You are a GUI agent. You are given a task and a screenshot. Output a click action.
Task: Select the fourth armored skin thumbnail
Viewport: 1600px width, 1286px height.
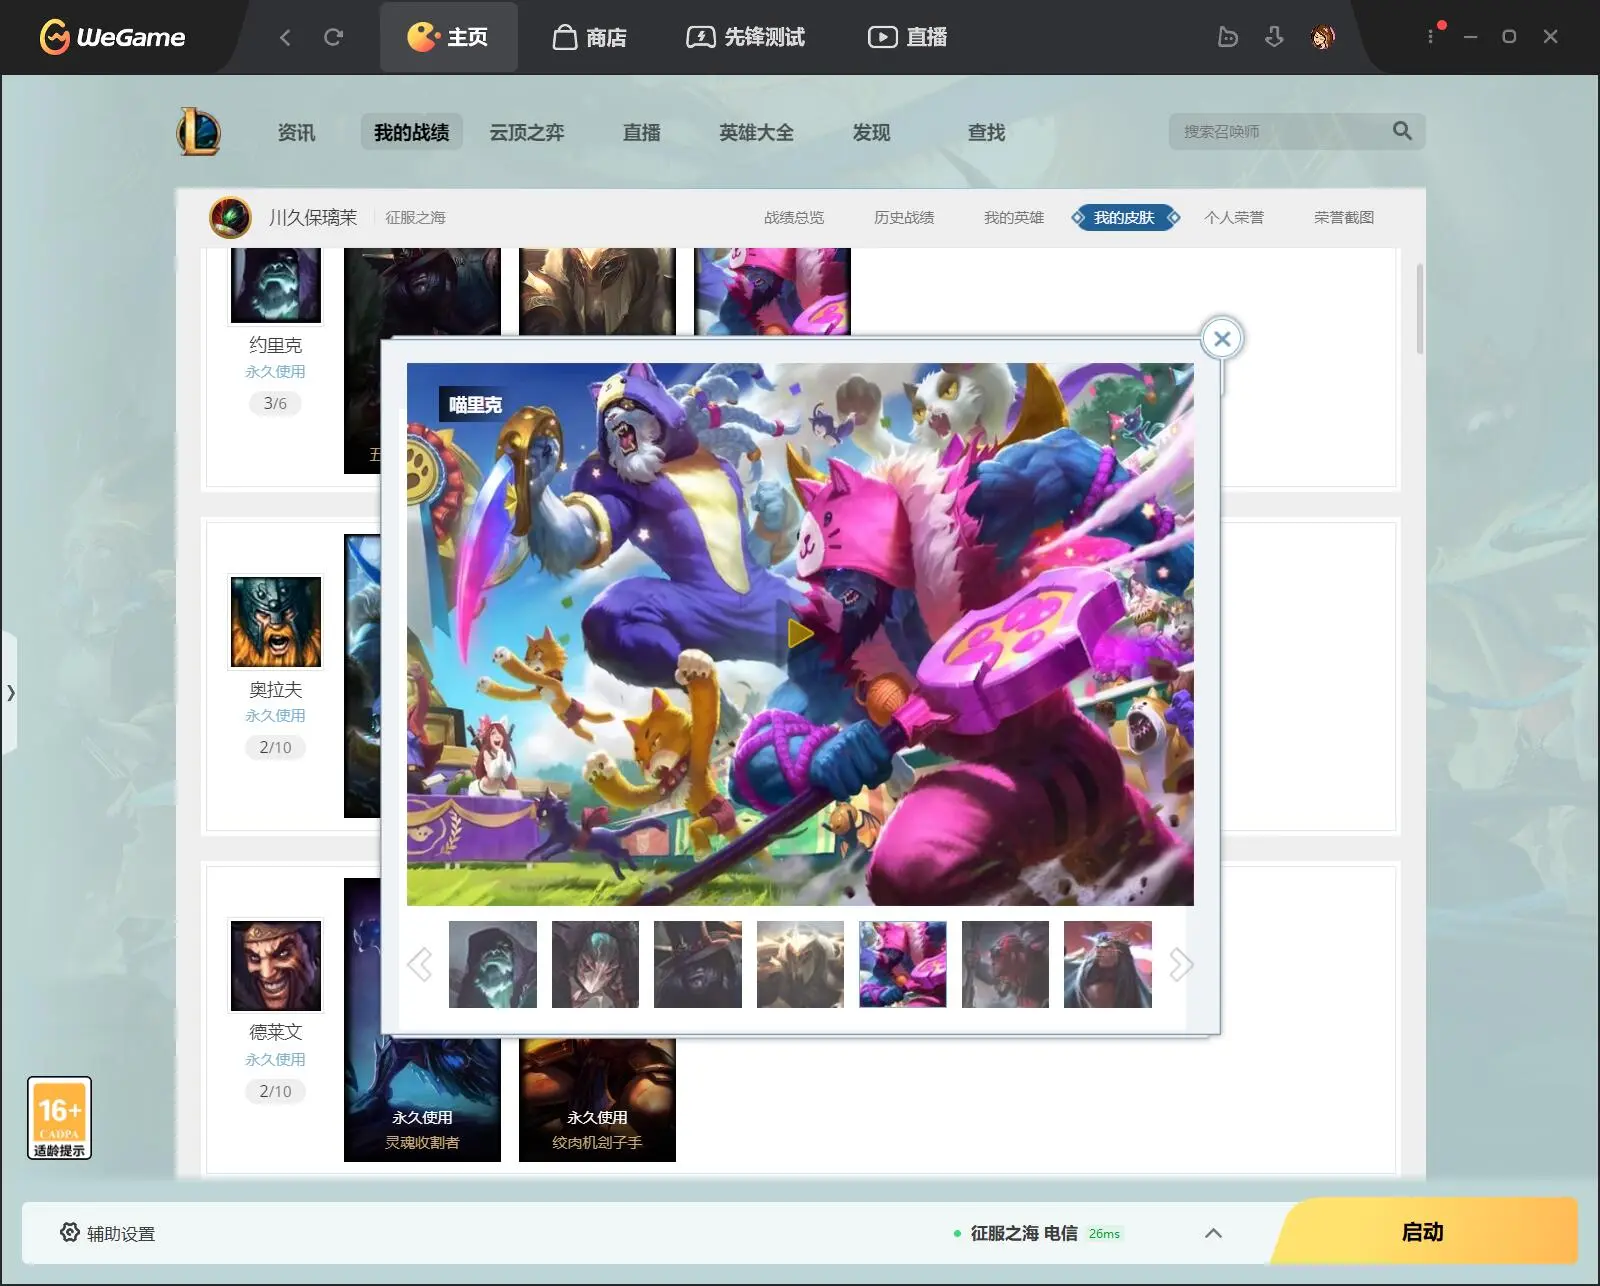coord(800,964)
